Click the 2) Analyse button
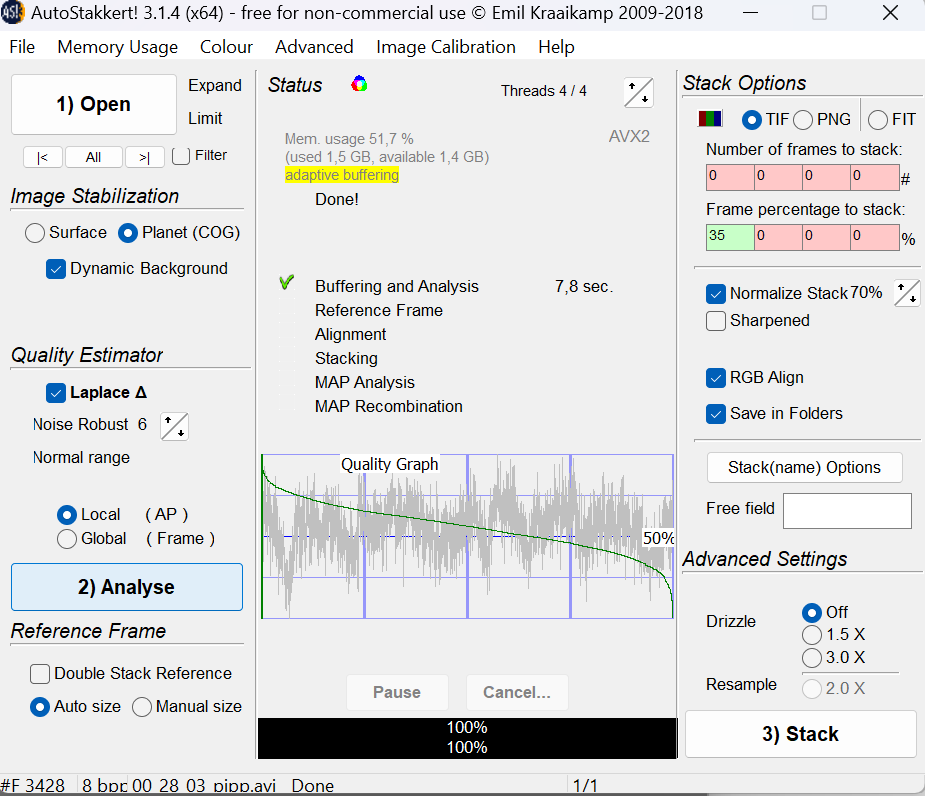 pyautogui.click(x=127, y=587)
